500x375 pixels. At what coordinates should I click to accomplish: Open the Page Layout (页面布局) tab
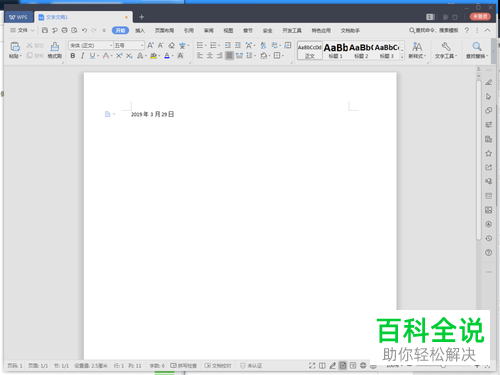pyautogui.click(x=164, y=30)
